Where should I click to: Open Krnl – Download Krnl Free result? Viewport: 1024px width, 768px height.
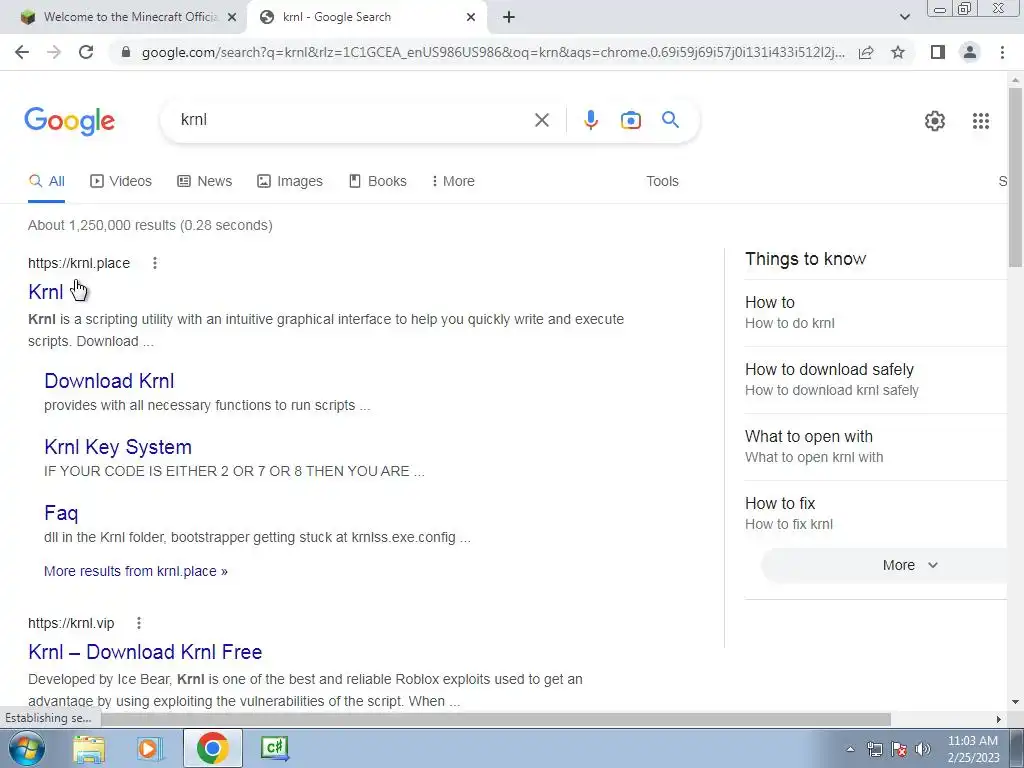pos(145,652)
